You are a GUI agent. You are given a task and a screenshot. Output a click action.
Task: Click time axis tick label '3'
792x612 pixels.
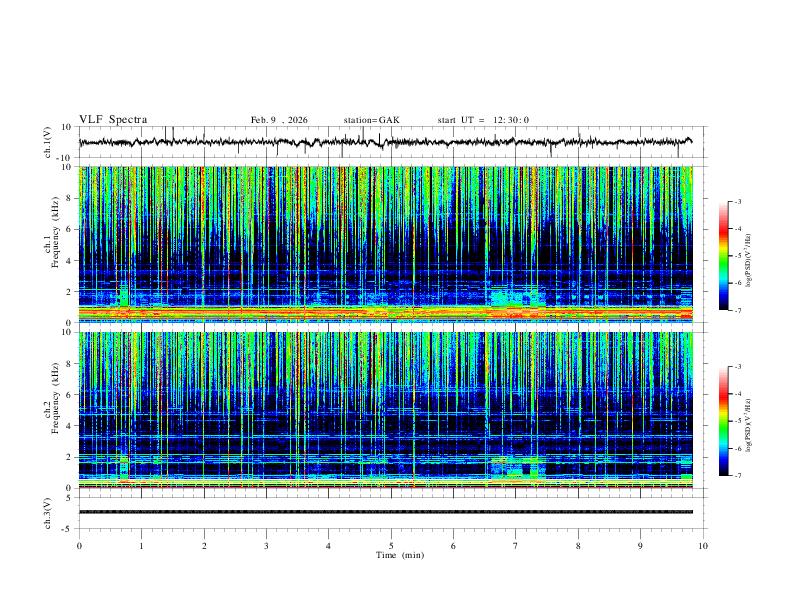pyautogui.click(x=266, y=546)
